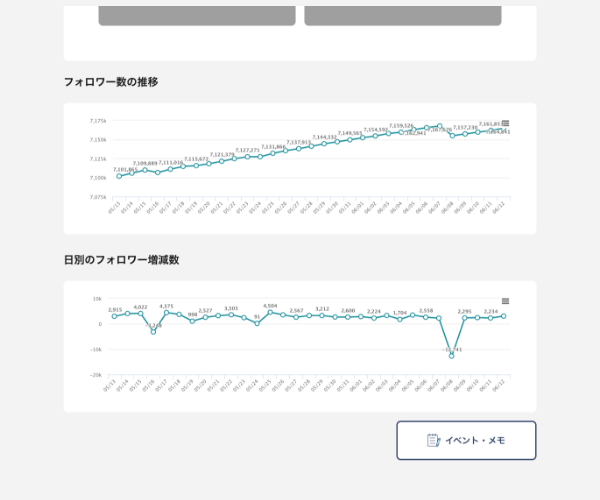Select last data point on daily change chart
Screen dimensions: 600x500
[504, 316]
